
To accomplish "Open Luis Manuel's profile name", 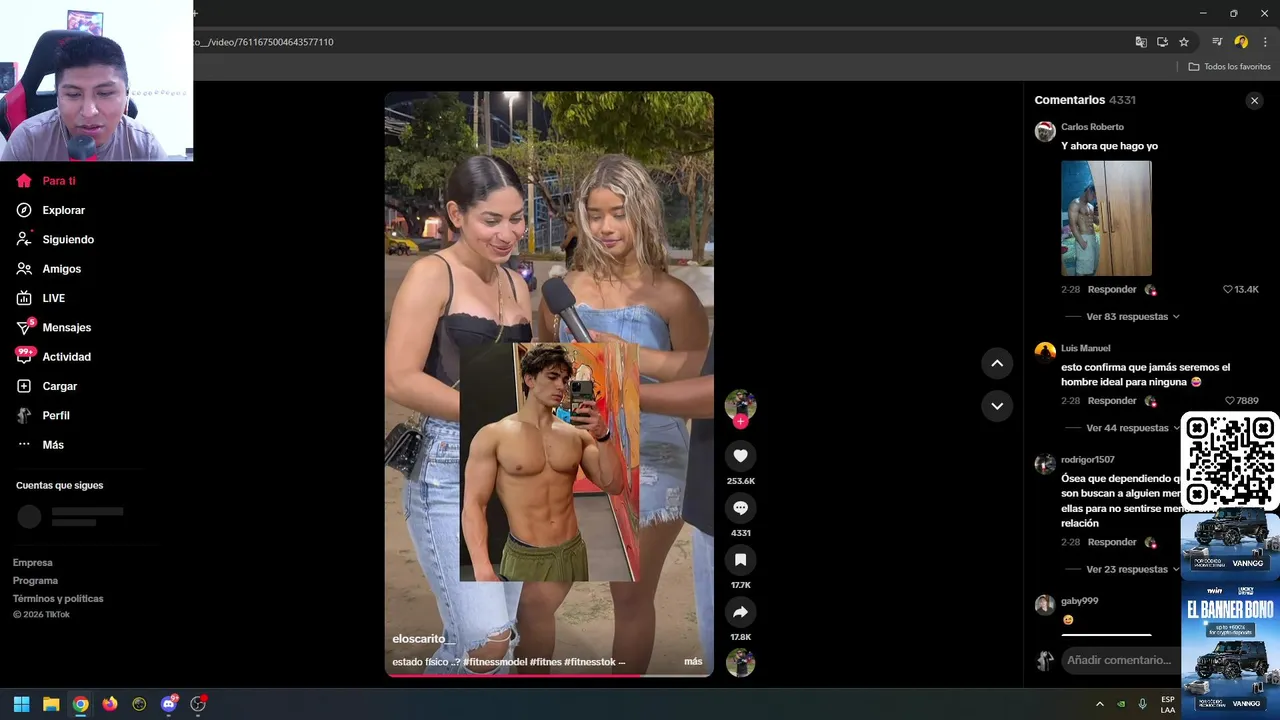I will click(x=1086, y=348).
